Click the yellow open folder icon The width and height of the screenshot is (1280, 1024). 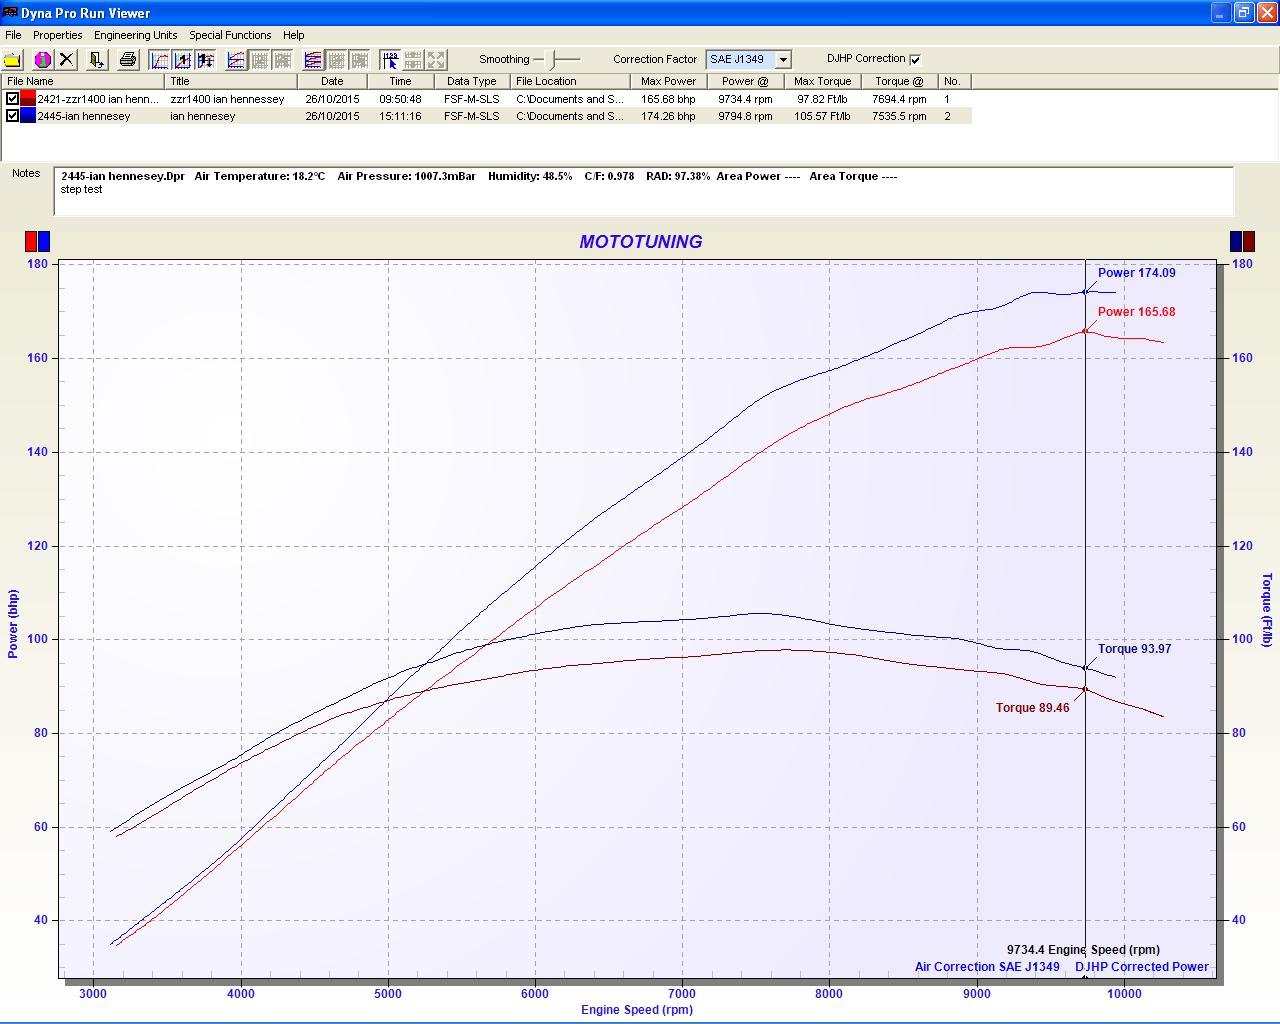pyautogui.click(x=13, y=60)
